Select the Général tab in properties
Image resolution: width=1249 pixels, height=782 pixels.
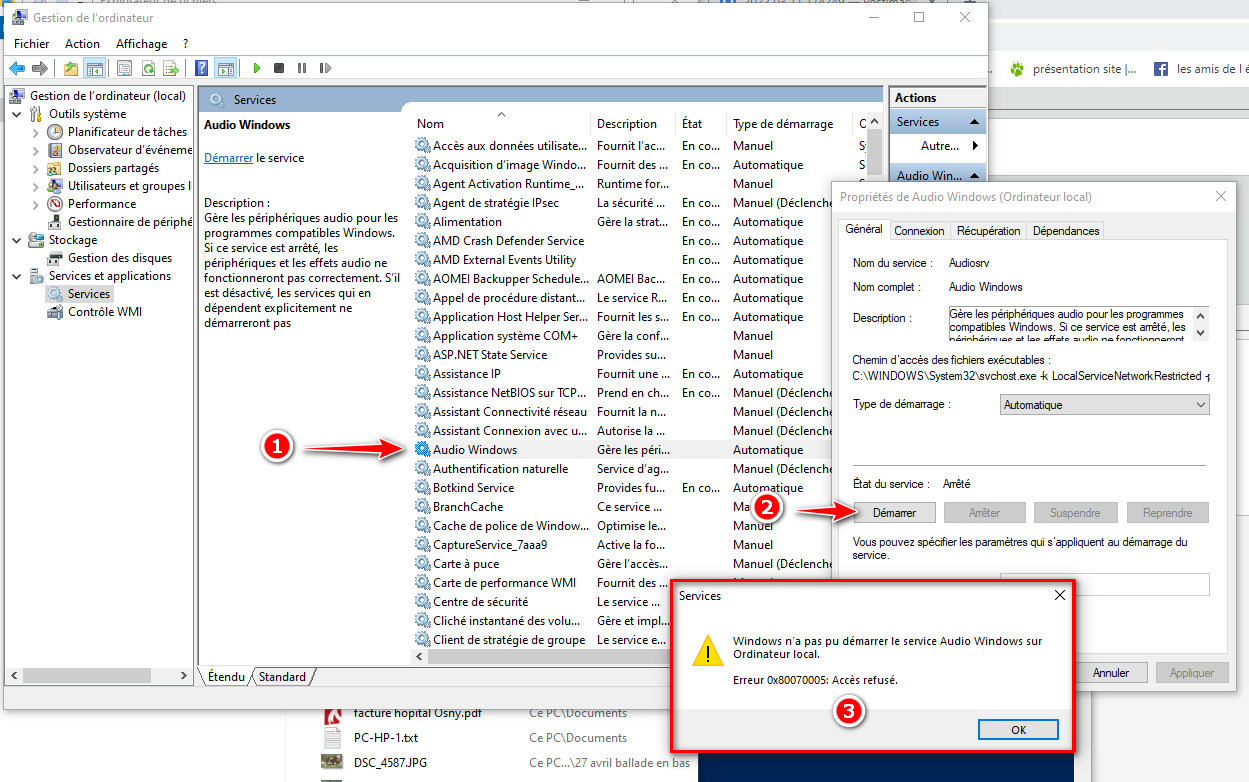(x=864, y=229)
